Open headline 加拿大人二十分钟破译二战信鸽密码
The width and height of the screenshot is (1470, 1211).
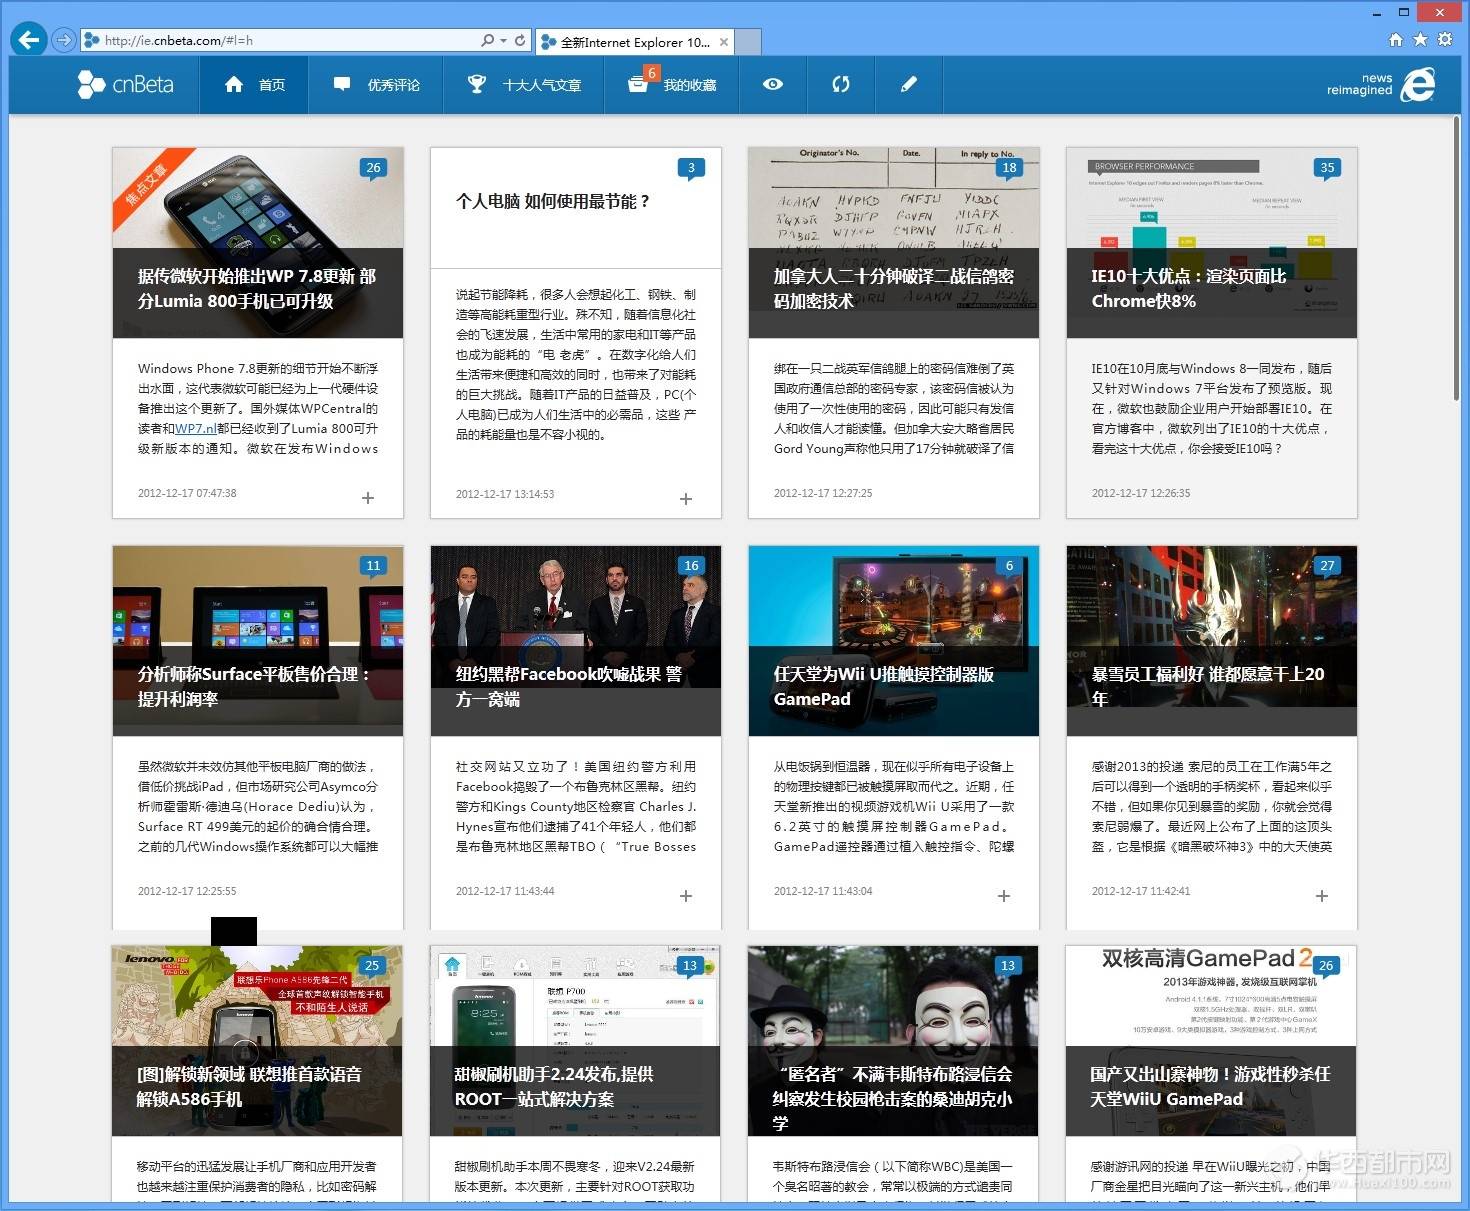(x=893, y=288)
